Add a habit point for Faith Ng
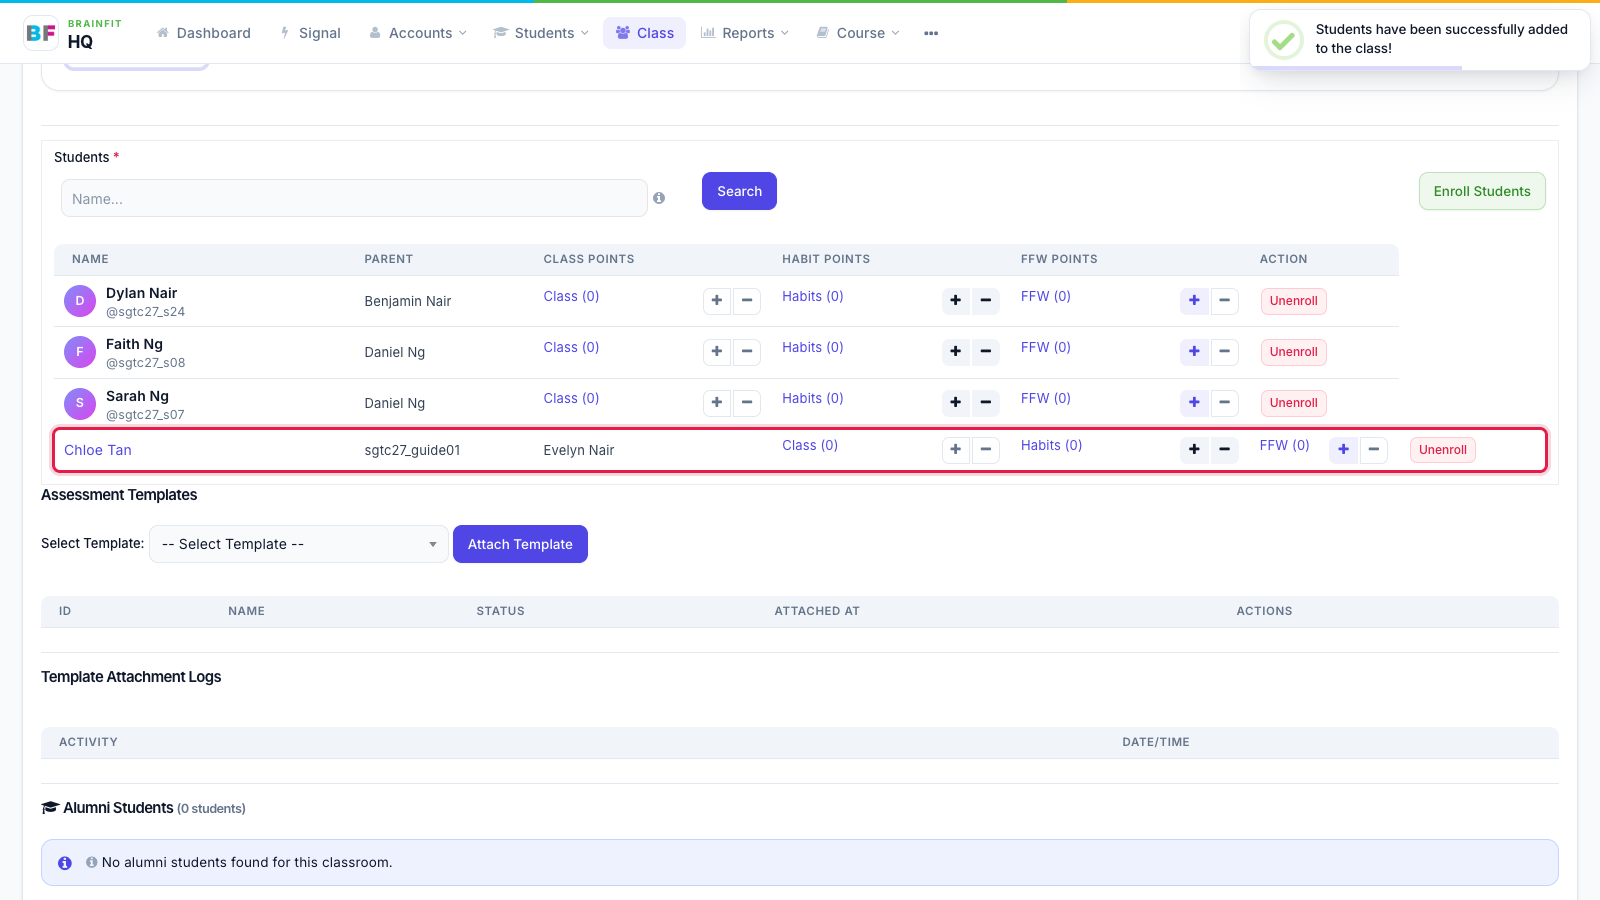Screen dimensions: 1600x900 pyautogui.click(x=956, y=352)
